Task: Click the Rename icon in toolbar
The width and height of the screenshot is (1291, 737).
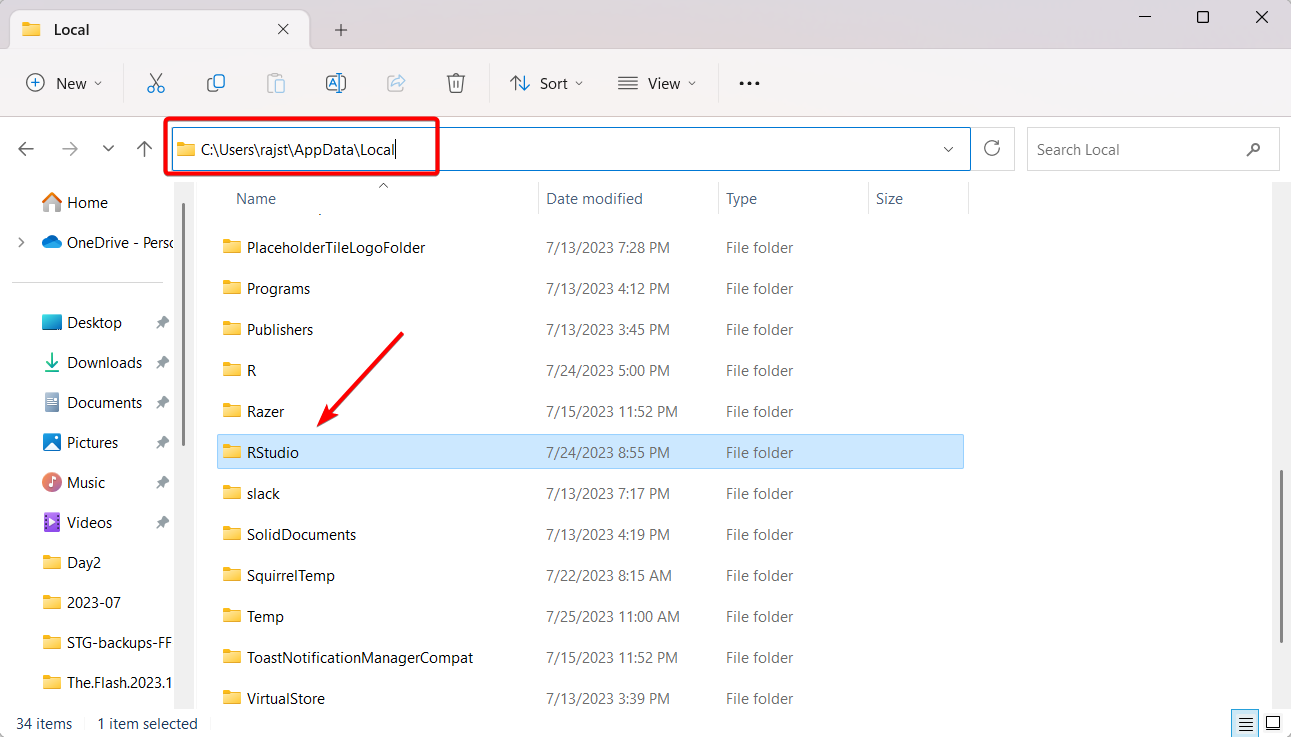Action: point(336,83)
